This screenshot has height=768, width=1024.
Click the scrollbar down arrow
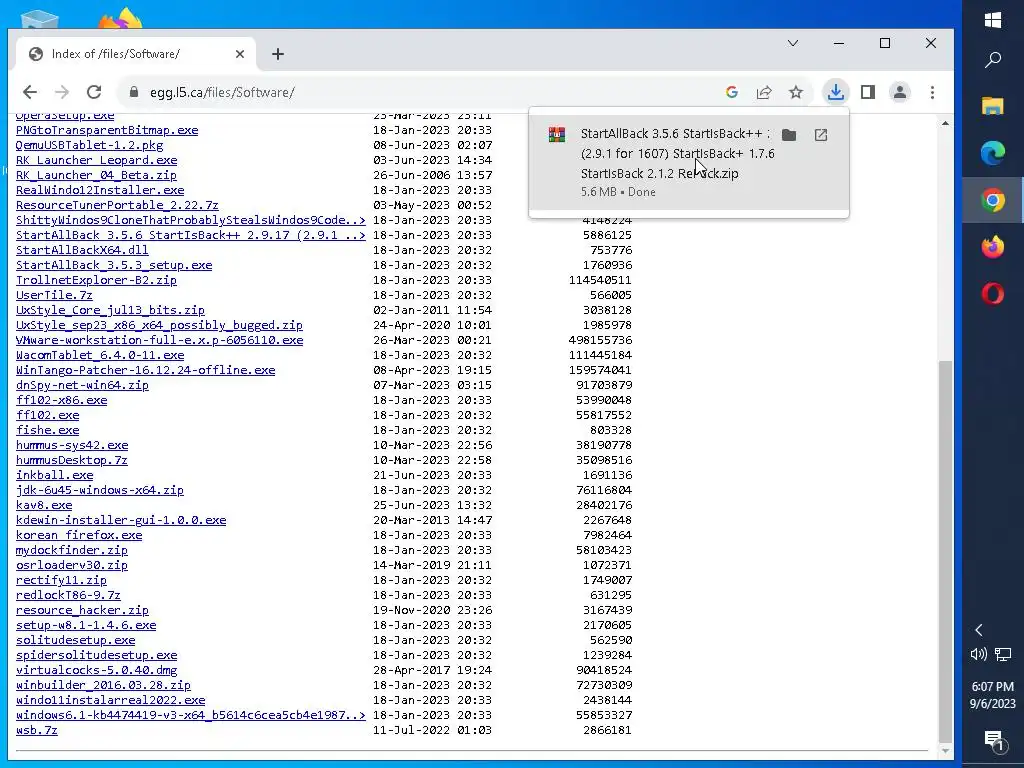click(x=945, y=750)
